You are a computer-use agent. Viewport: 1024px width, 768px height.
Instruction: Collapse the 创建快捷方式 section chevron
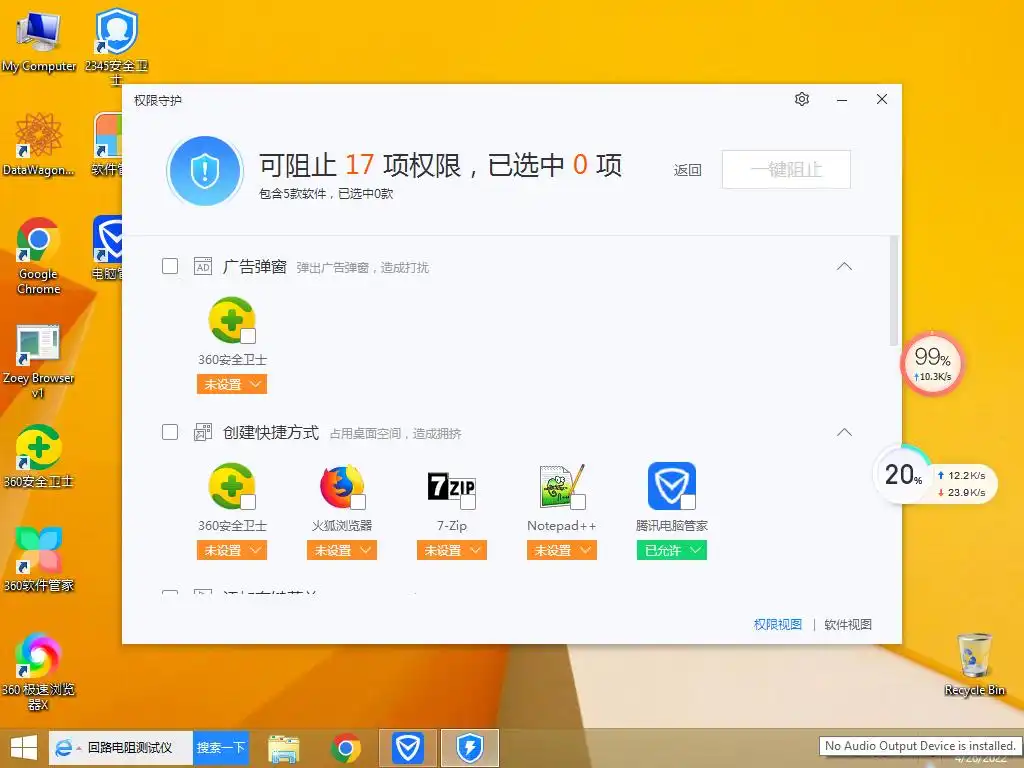coord(844,432)
